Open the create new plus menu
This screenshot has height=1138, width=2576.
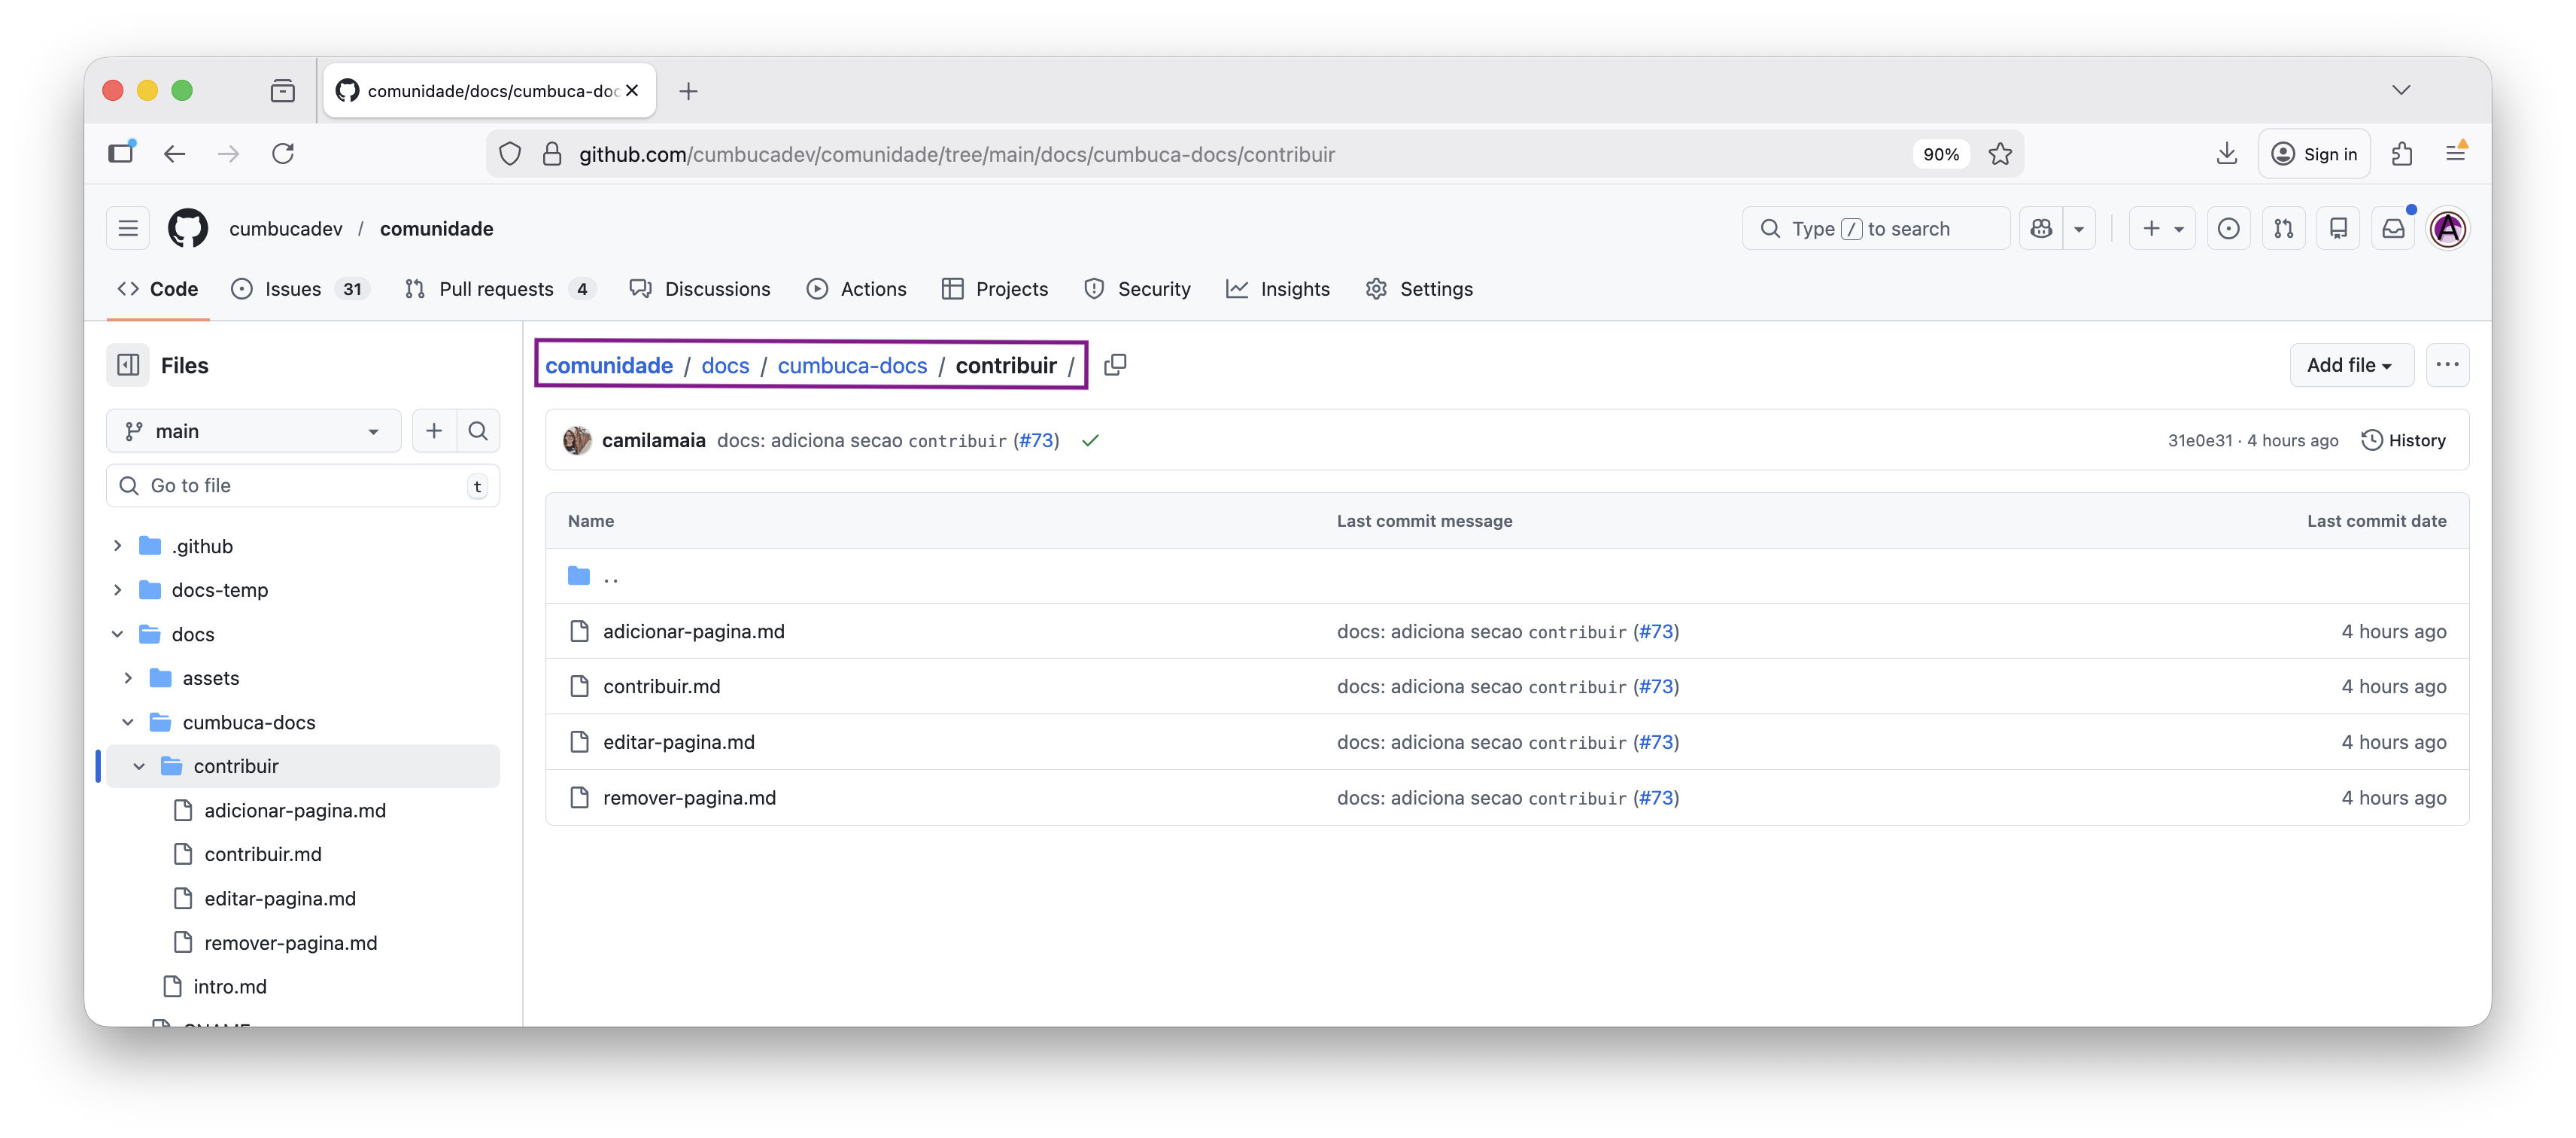pos(2162,229)
